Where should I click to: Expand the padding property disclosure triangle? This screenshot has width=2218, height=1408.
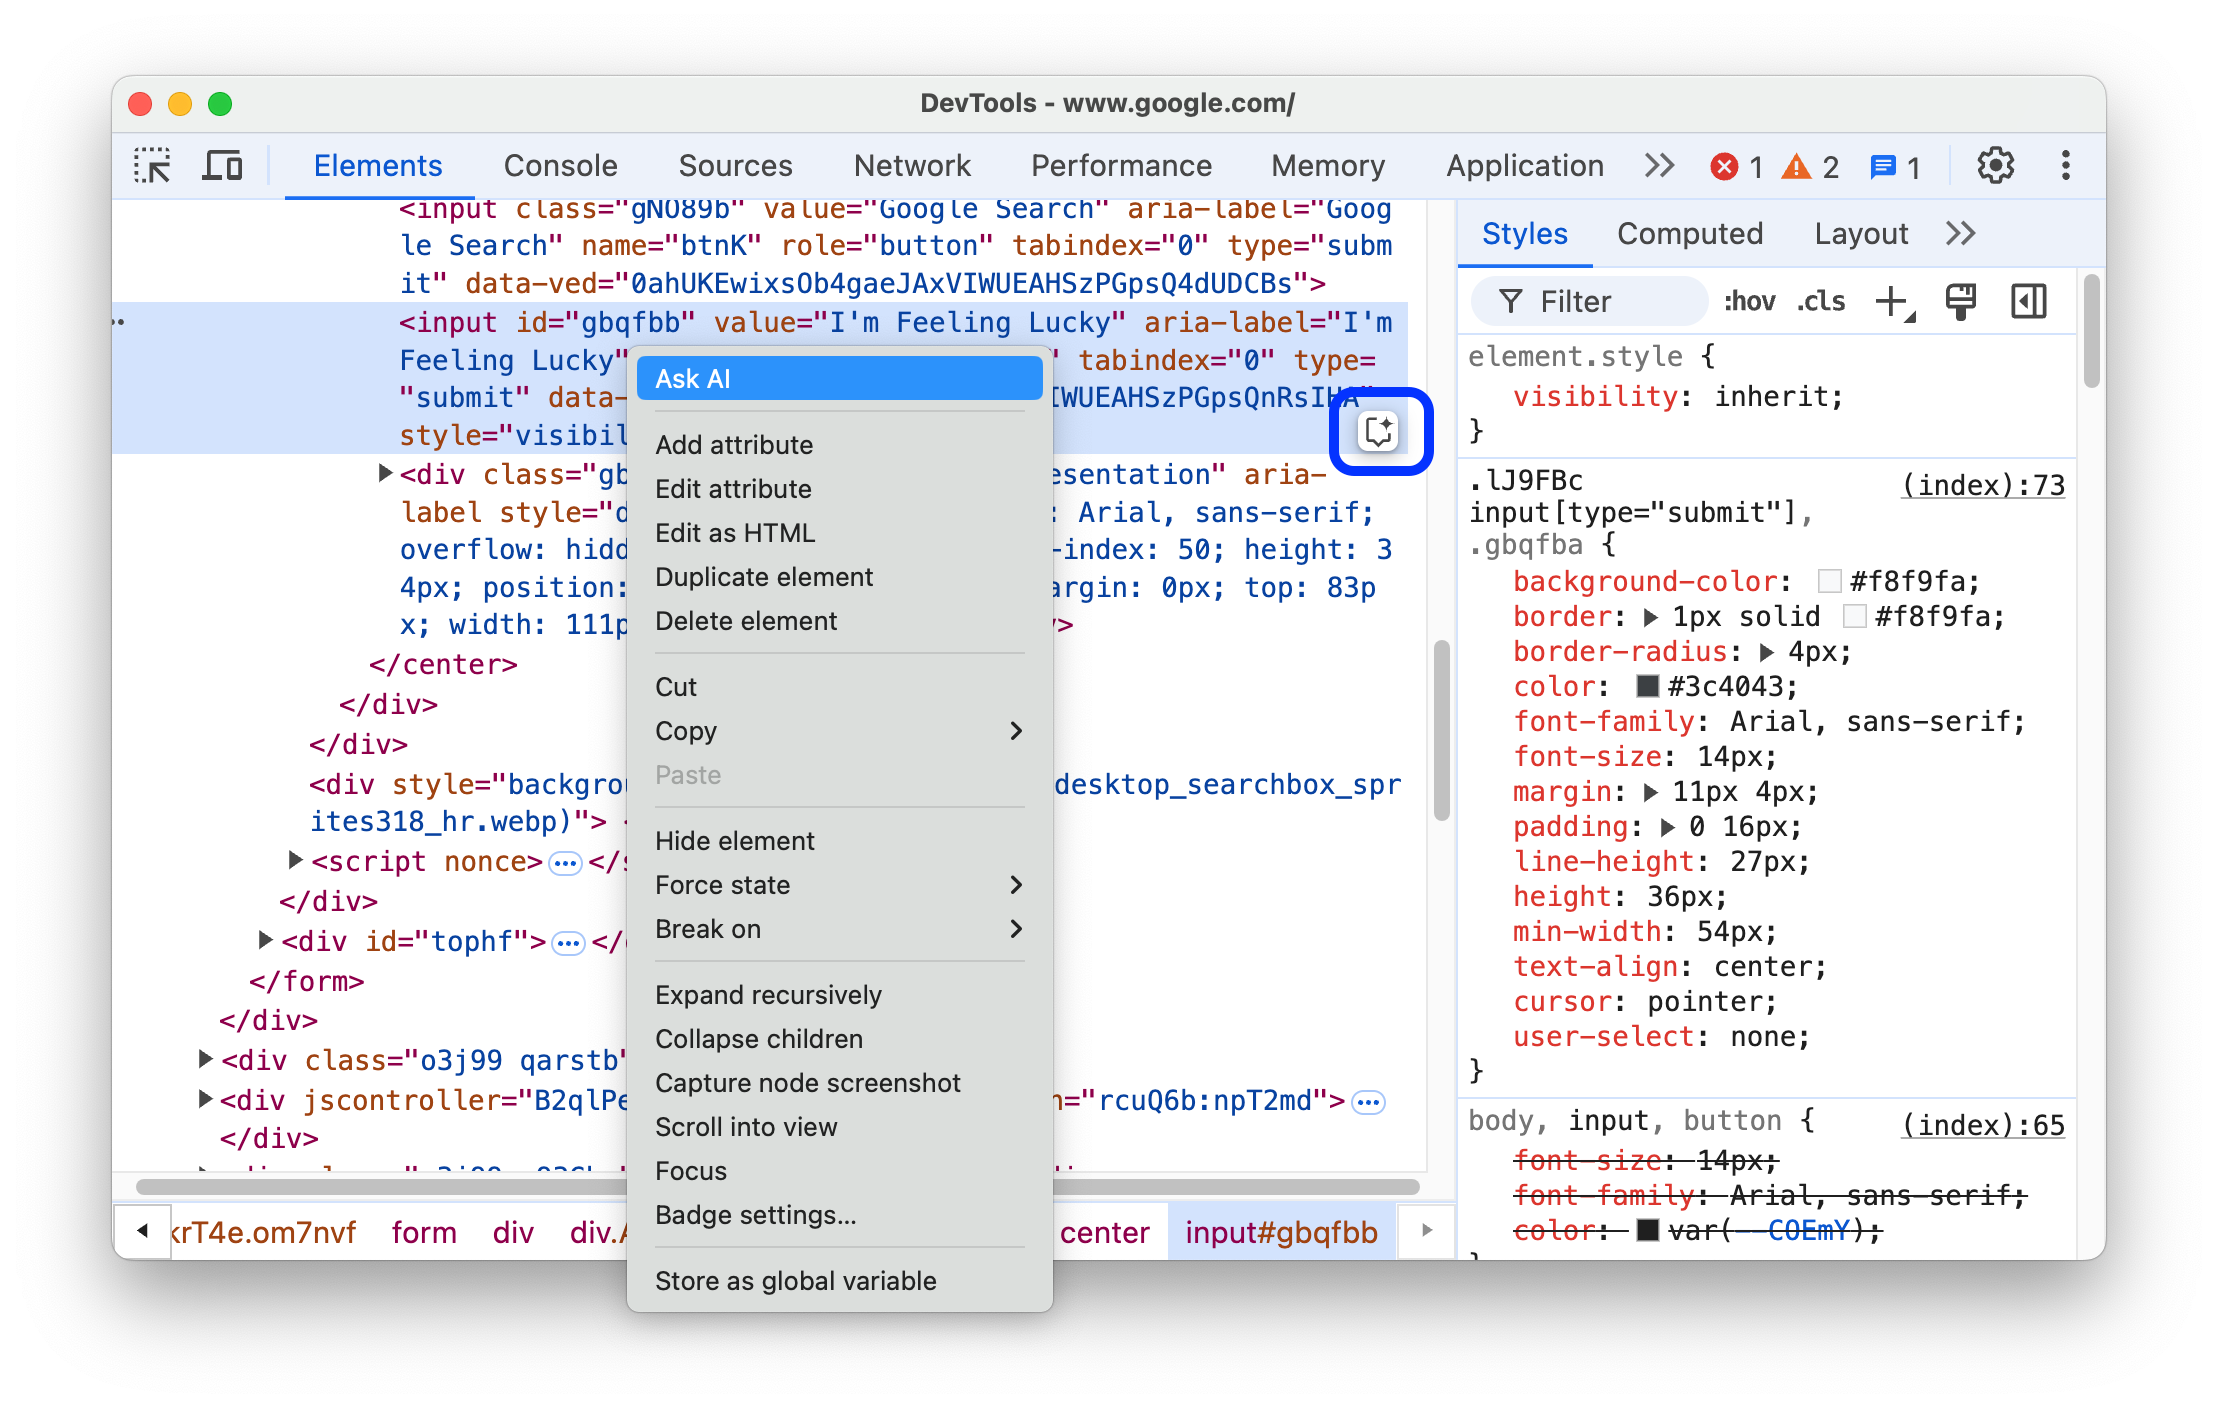tap(1664, 824)
